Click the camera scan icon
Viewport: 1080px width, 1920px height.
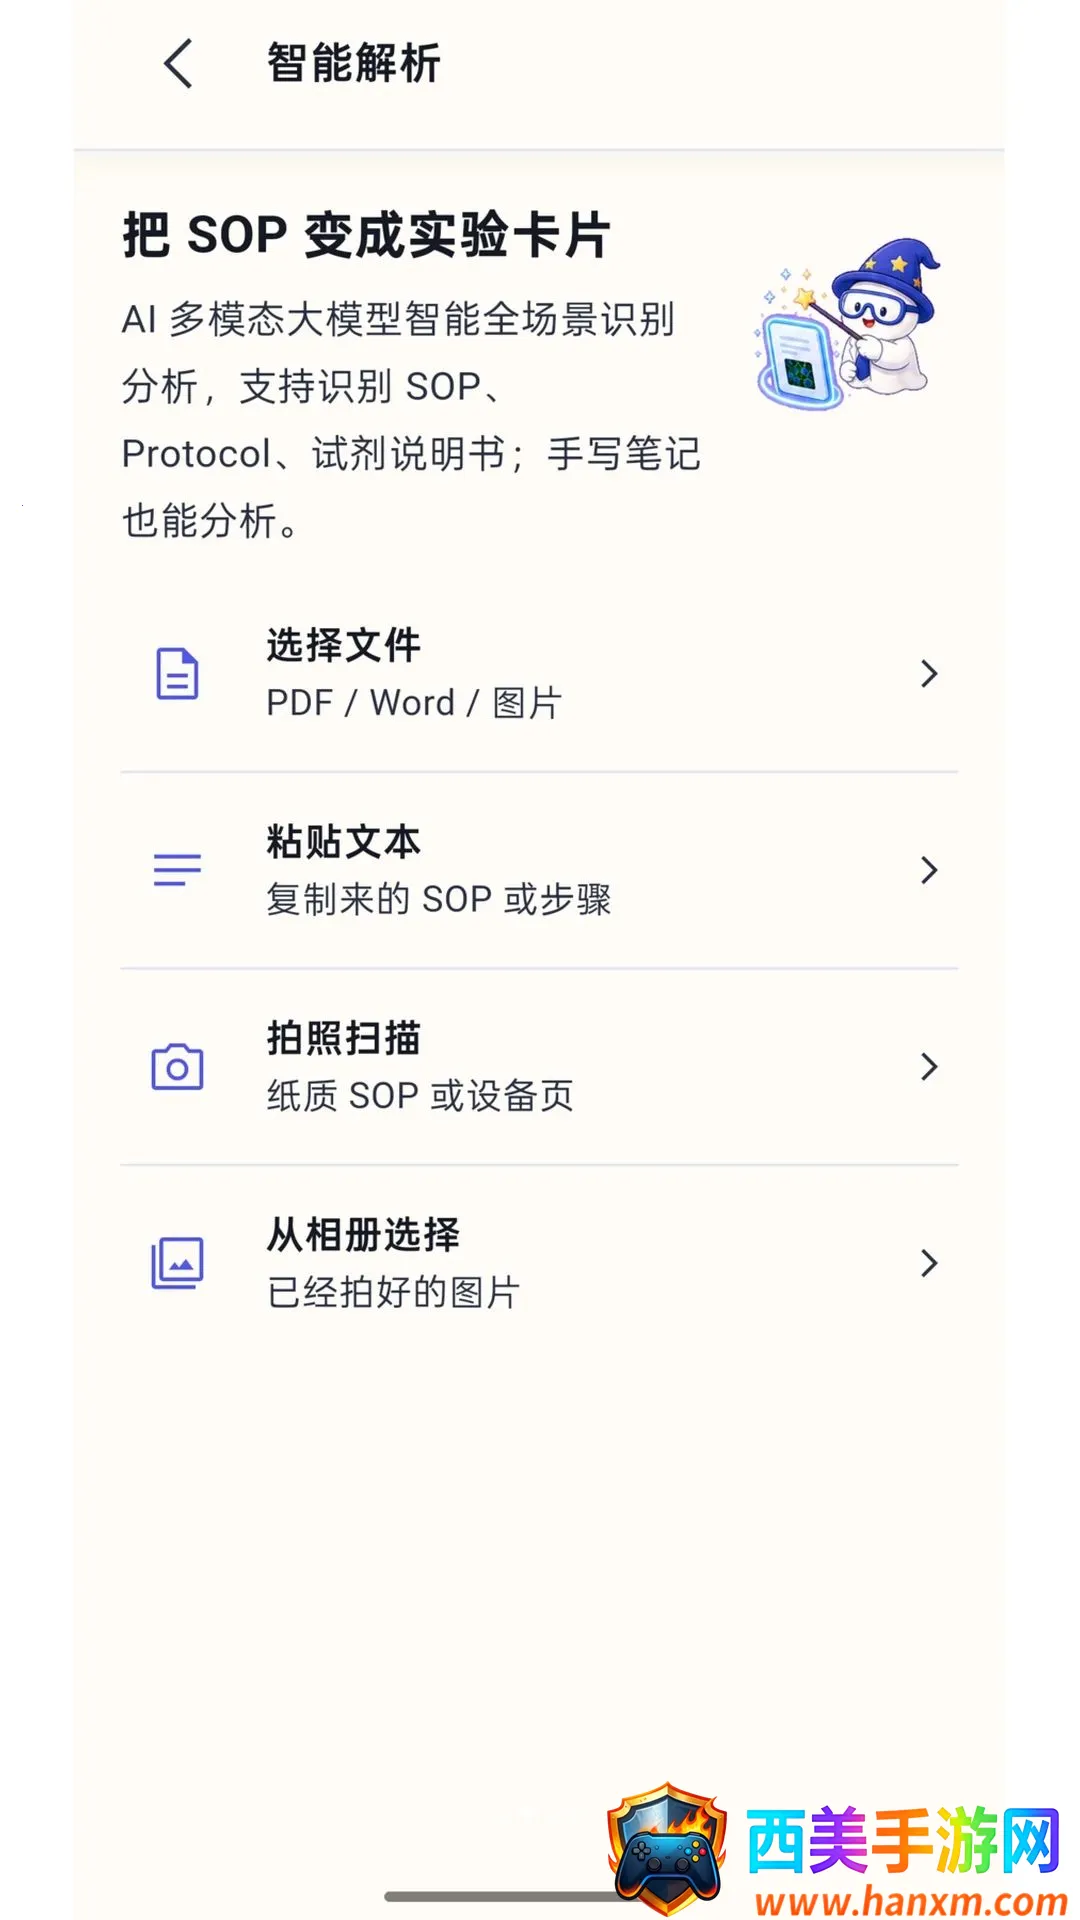click(177, 1066)
